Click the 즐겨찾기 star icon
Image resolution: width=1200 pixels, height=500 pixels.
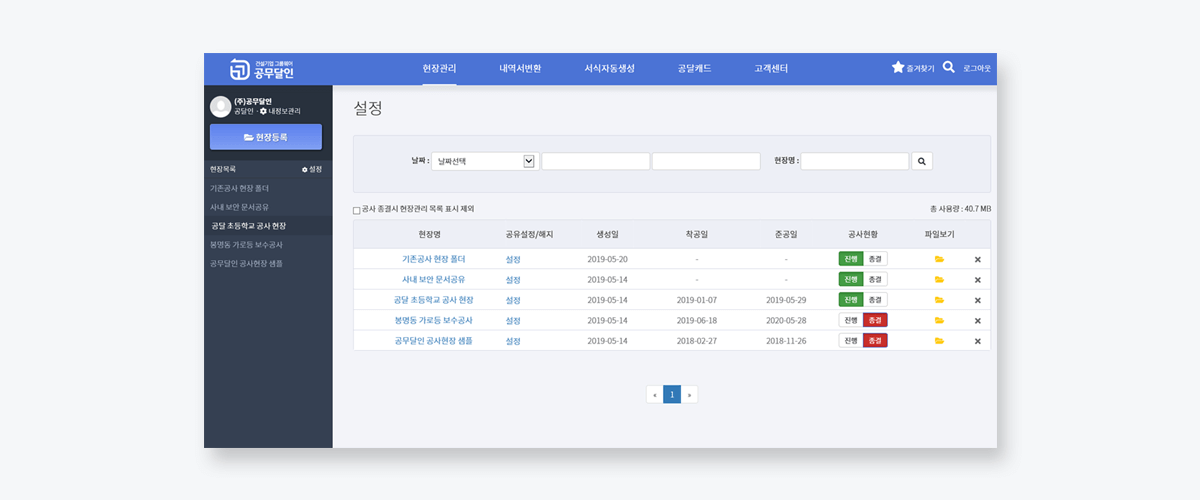pos(898,68)
